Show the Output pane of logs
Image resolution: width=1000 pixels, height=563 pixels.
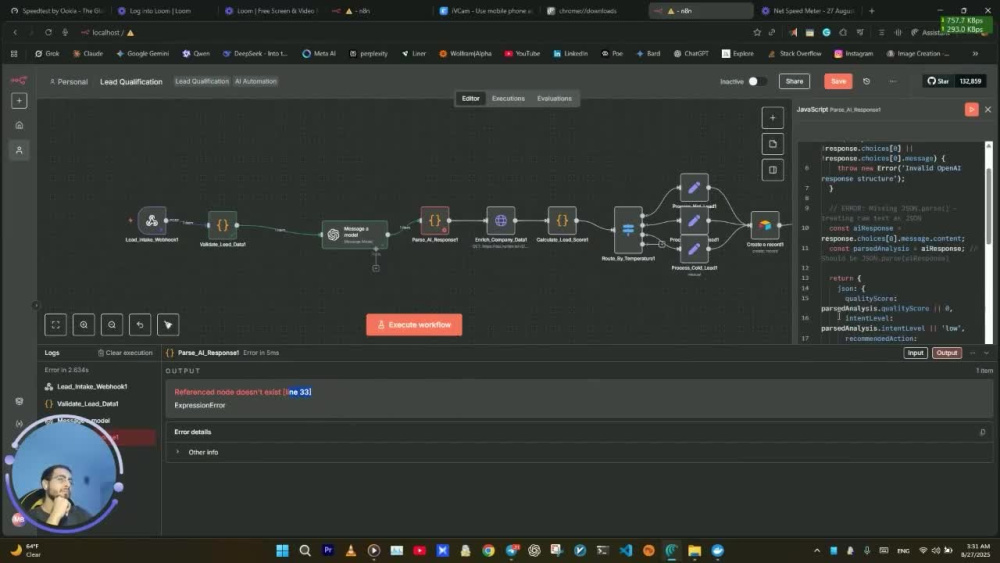pos(946,353)
